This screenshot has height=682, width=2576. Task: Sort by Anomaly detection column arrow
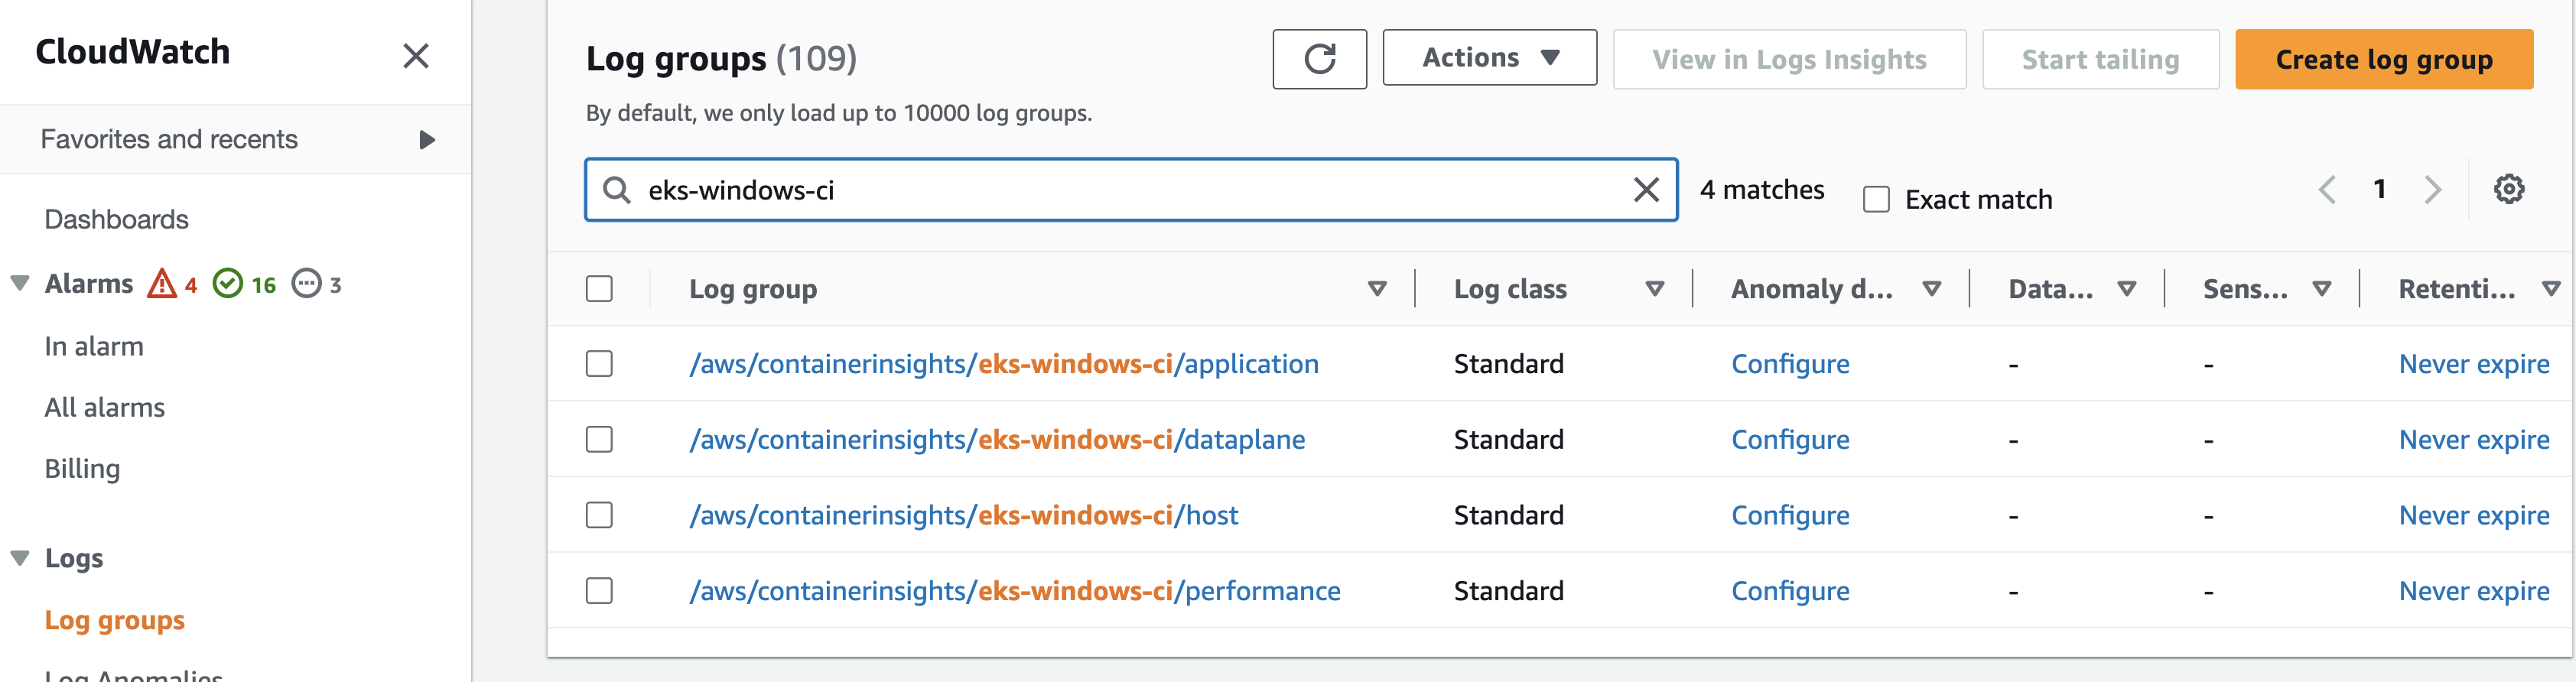point(1932,289)
